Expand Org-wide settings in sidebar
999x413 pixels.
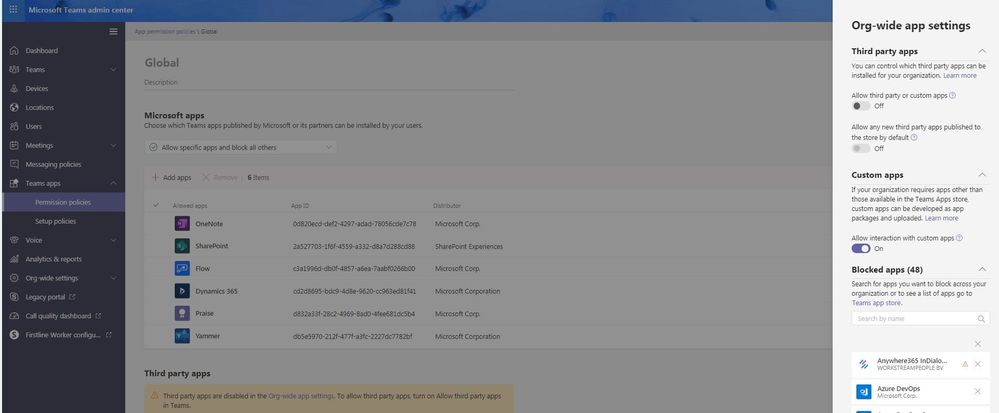[x=113, y=278]
